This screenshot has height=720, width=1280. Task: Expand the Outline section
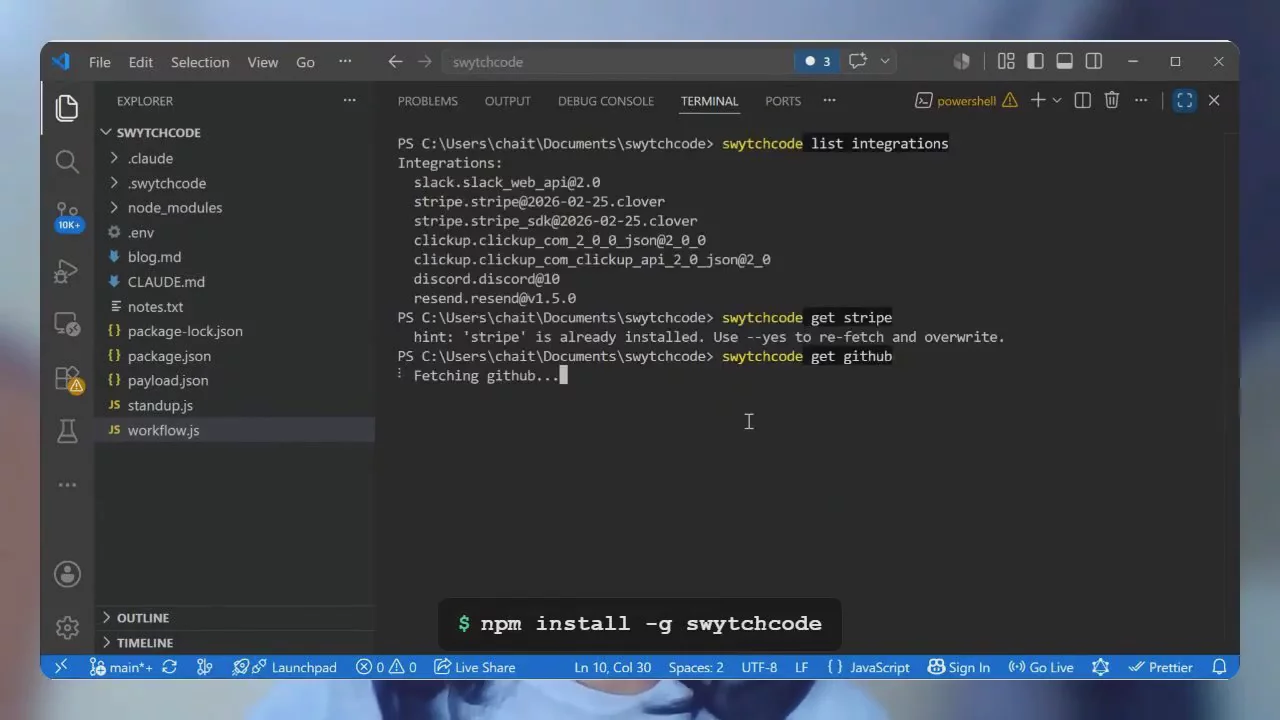pyautogui.click(x=235, y=618)
